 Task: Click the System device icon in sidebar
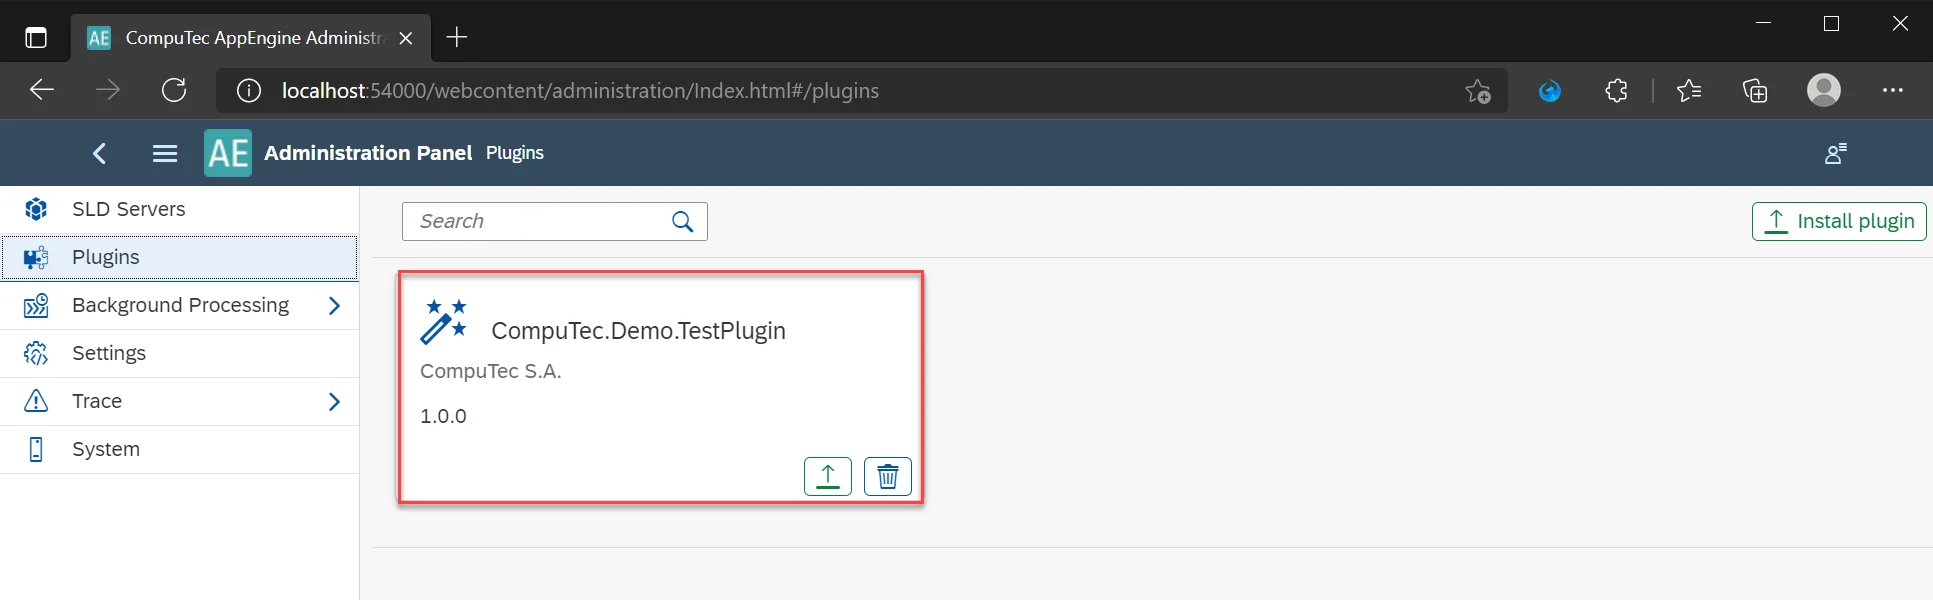point(36,449)
